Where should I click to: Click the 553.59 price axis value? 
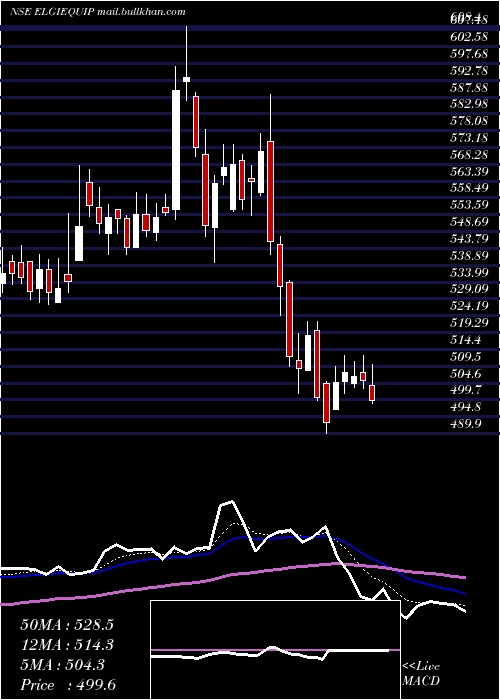469,205
